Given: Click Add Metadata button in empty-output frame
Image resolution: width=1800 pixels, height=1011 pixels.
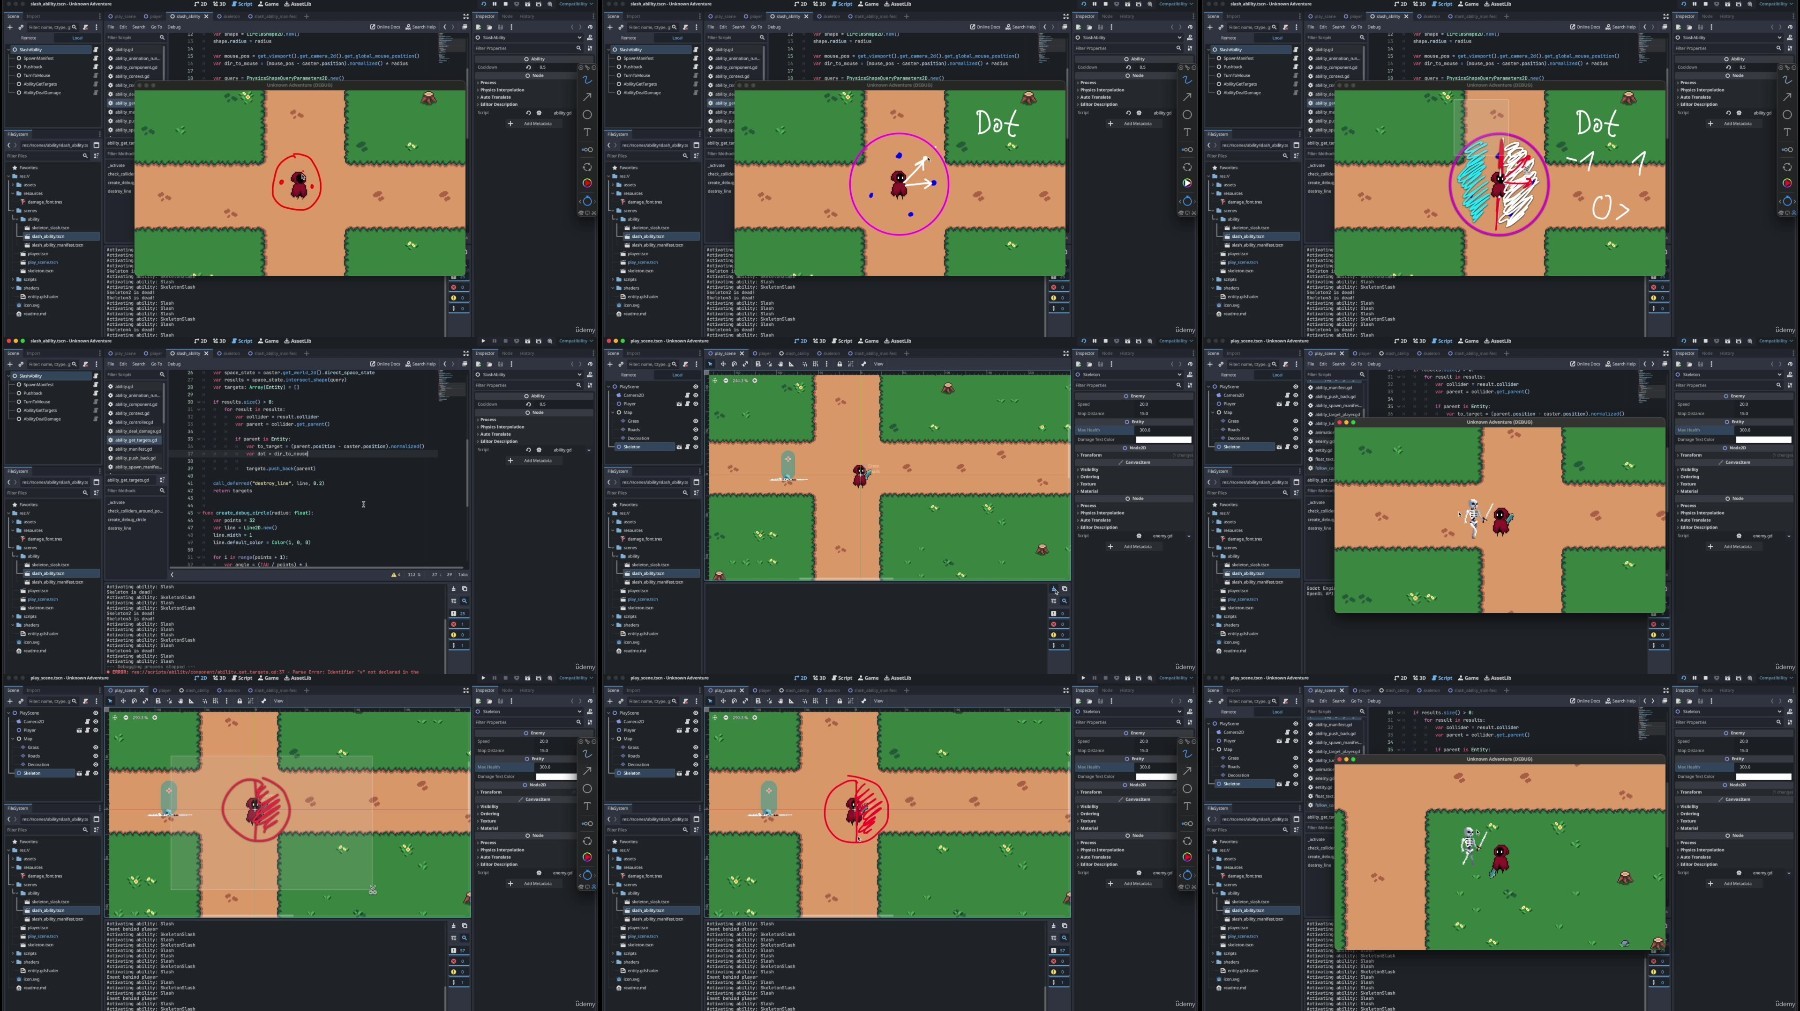Looking at the screenshot, I should (x=1133, y=547).
